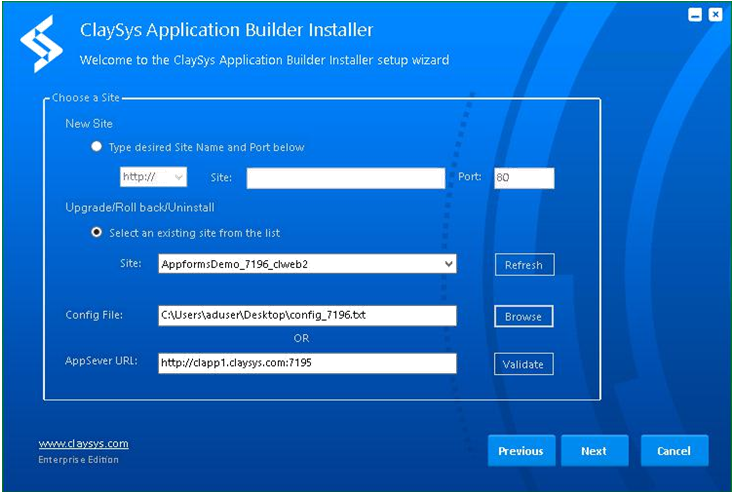Browse for a config file
This screenshot has height=492, width=732.
click(x=524, y=316)
